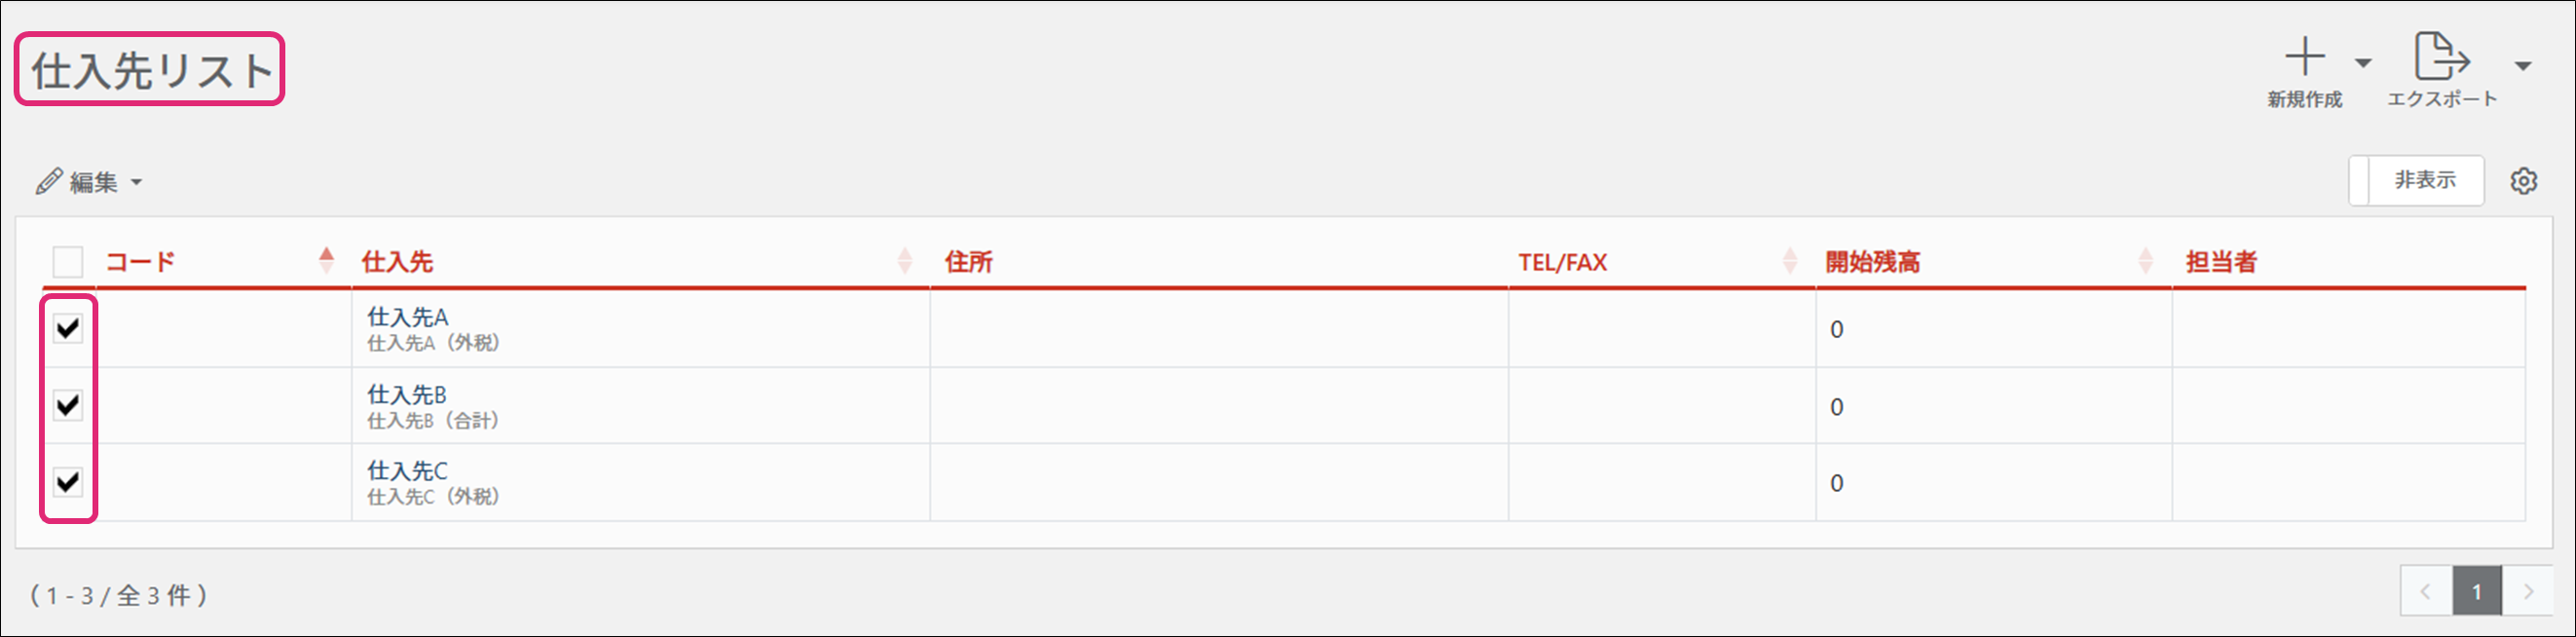Sort by 開始残高 column arrows
This screenshot has height=637, width=2576.
click(2145, 261)
